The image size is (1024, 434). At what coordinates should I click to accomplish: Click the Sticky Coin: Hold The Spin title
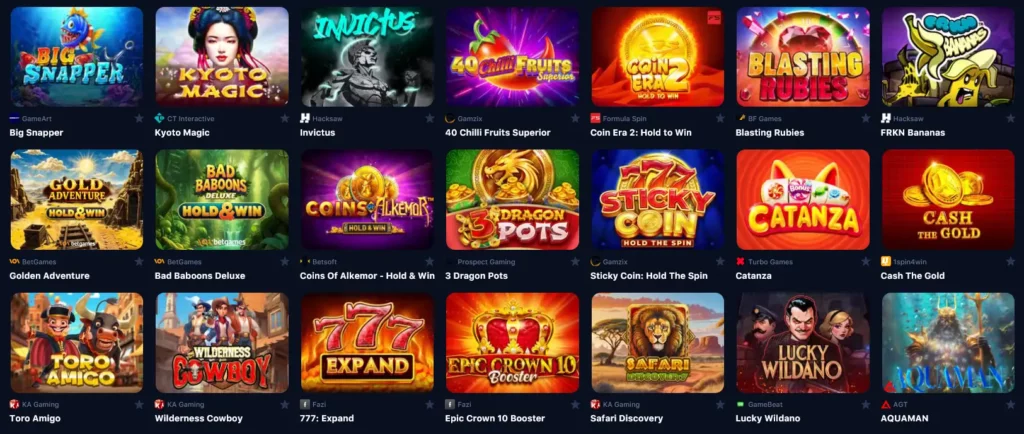649,275
